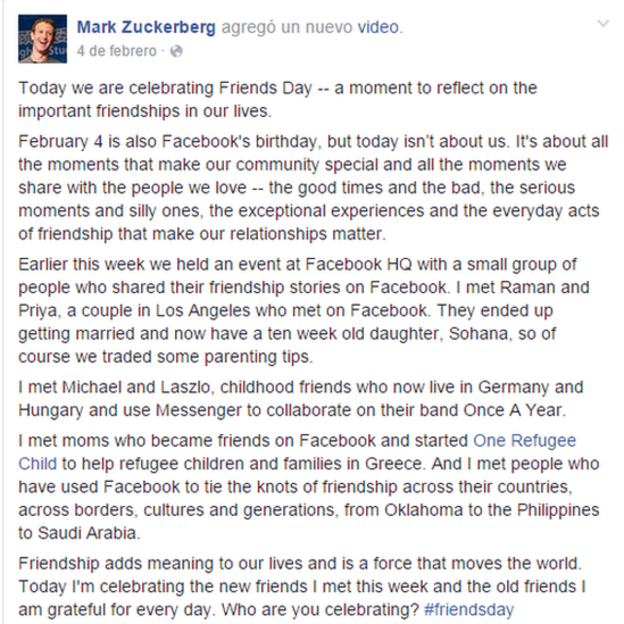
Task: Click Mark Zuckerberg's profile picture thumbnail
Action: [x=35, y=35]
